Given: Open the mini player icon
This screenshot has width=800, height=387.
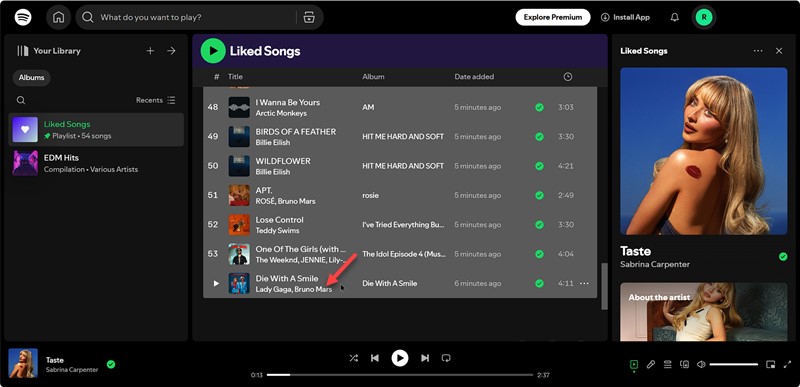Looking at the screenshot, I should tap(770, 365).
